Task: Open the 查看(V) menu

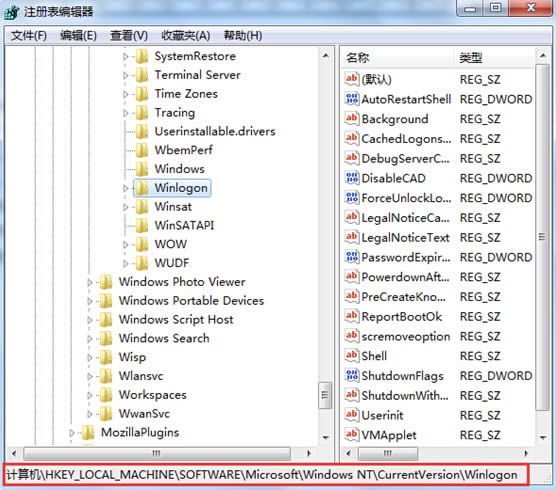Action: 129,35
